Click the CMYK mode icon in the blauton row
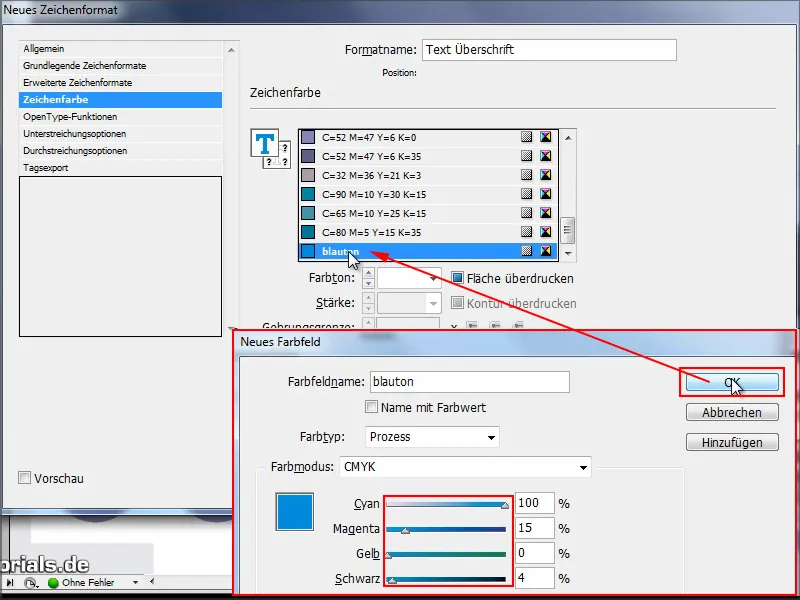 click(x=545, y=251)
